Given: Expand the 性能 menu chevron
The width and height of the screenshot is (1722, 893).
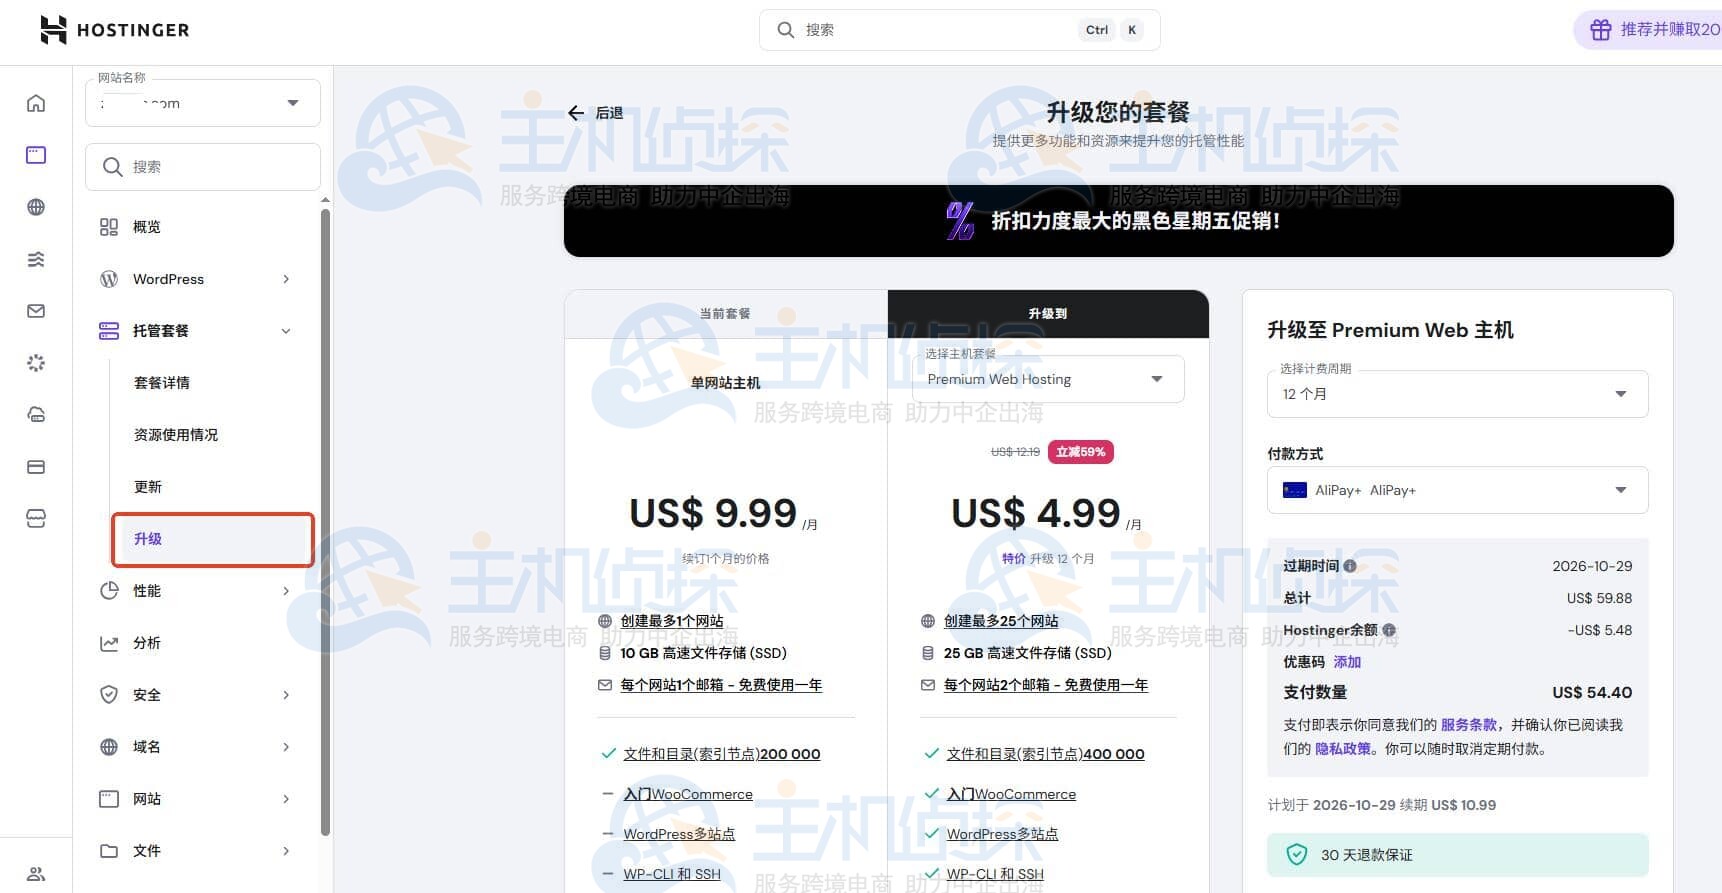Looking at the screenshot, I should point(286,591).
